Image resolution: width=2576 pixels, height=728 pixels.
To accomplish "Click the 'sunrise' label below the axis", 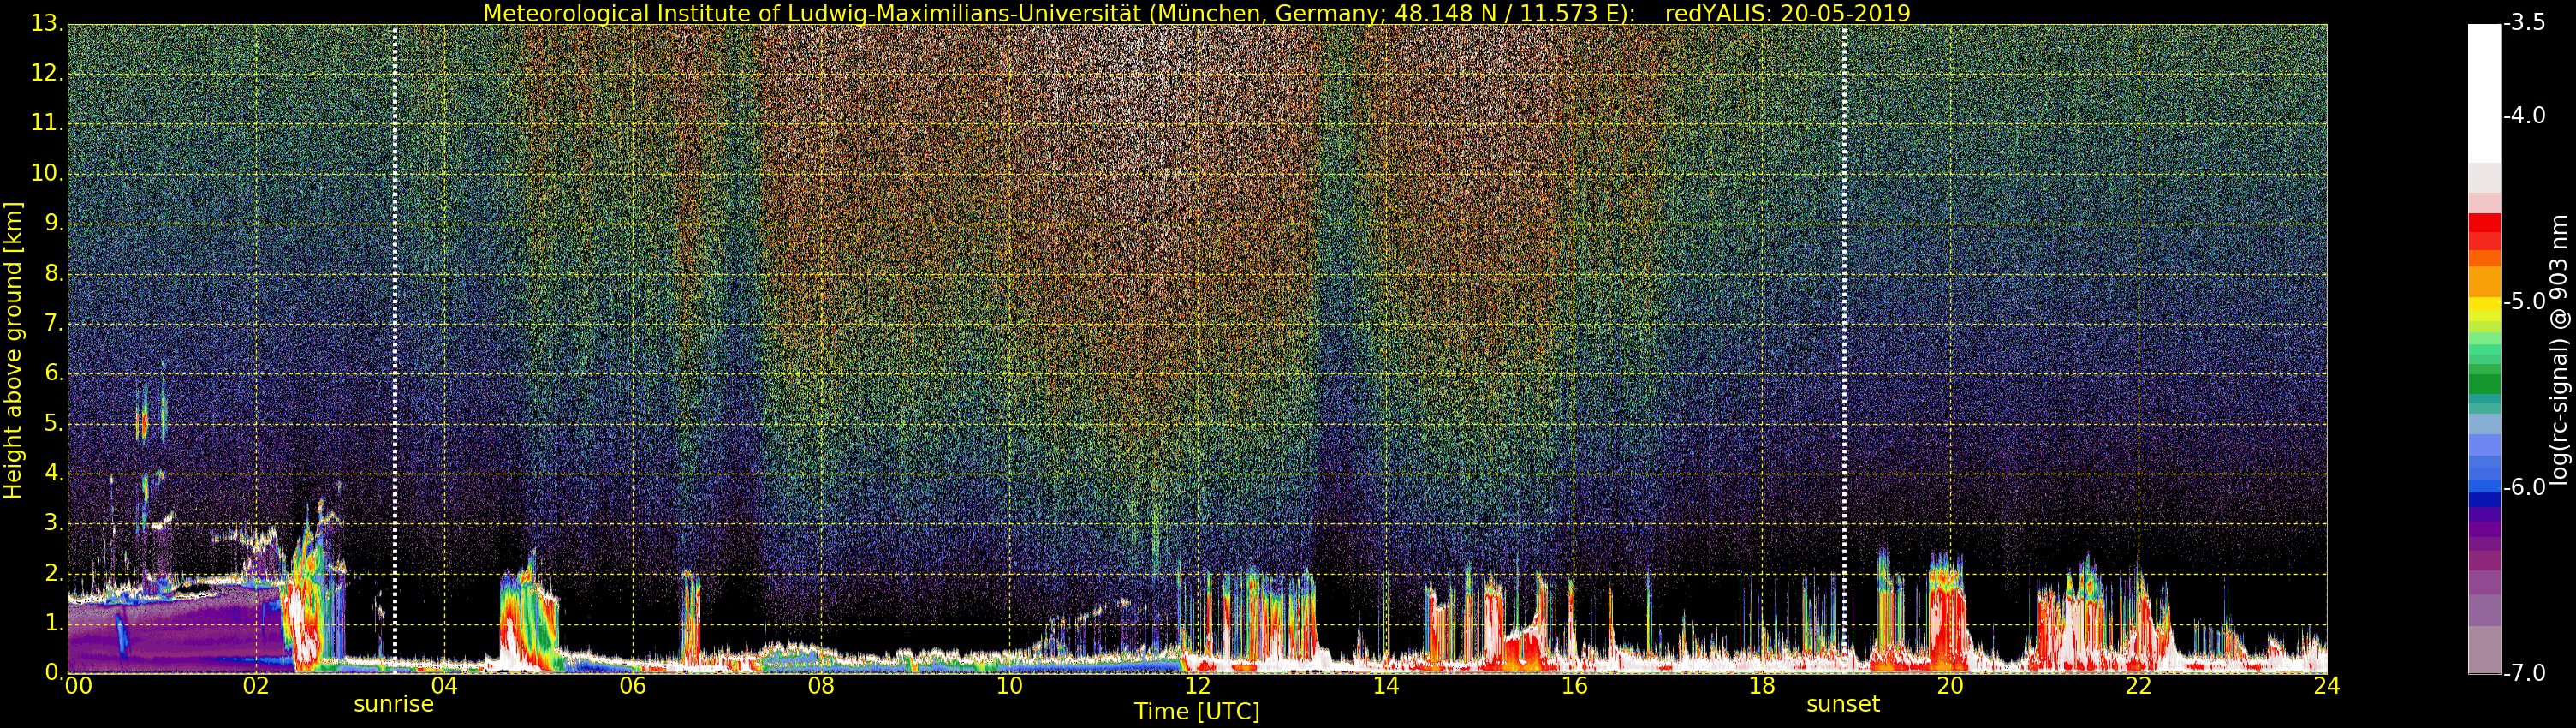I will pyautogui.click(x=394, y=704).
